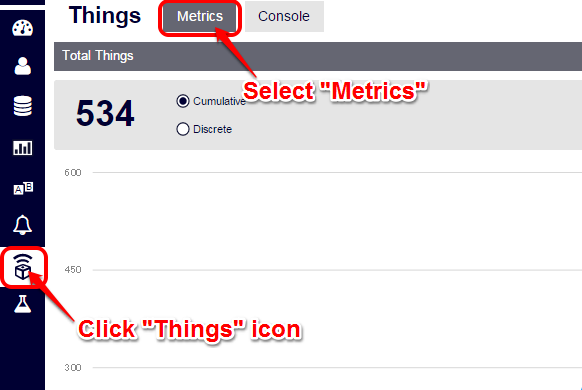Open the flask experiments icon in the sidebar

23,304
